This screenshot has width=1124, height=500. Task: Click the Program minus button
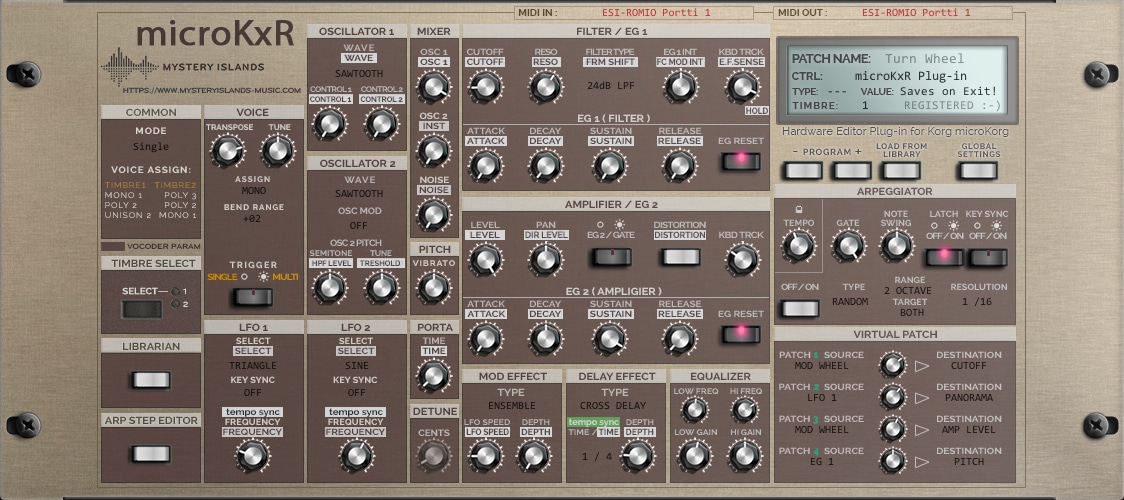803,170
